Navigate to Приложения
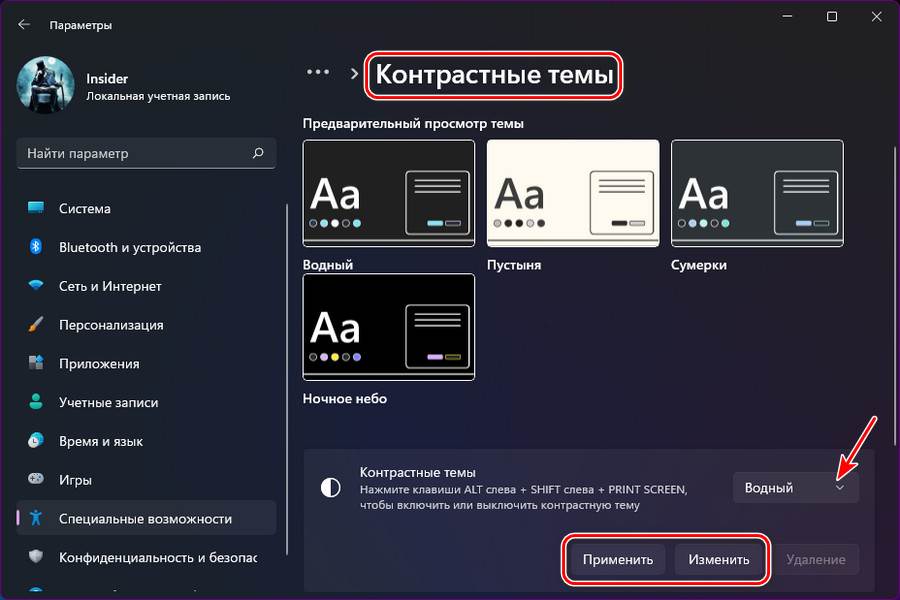The width and height of the screenshot is (900, 600). pos(146,363)
